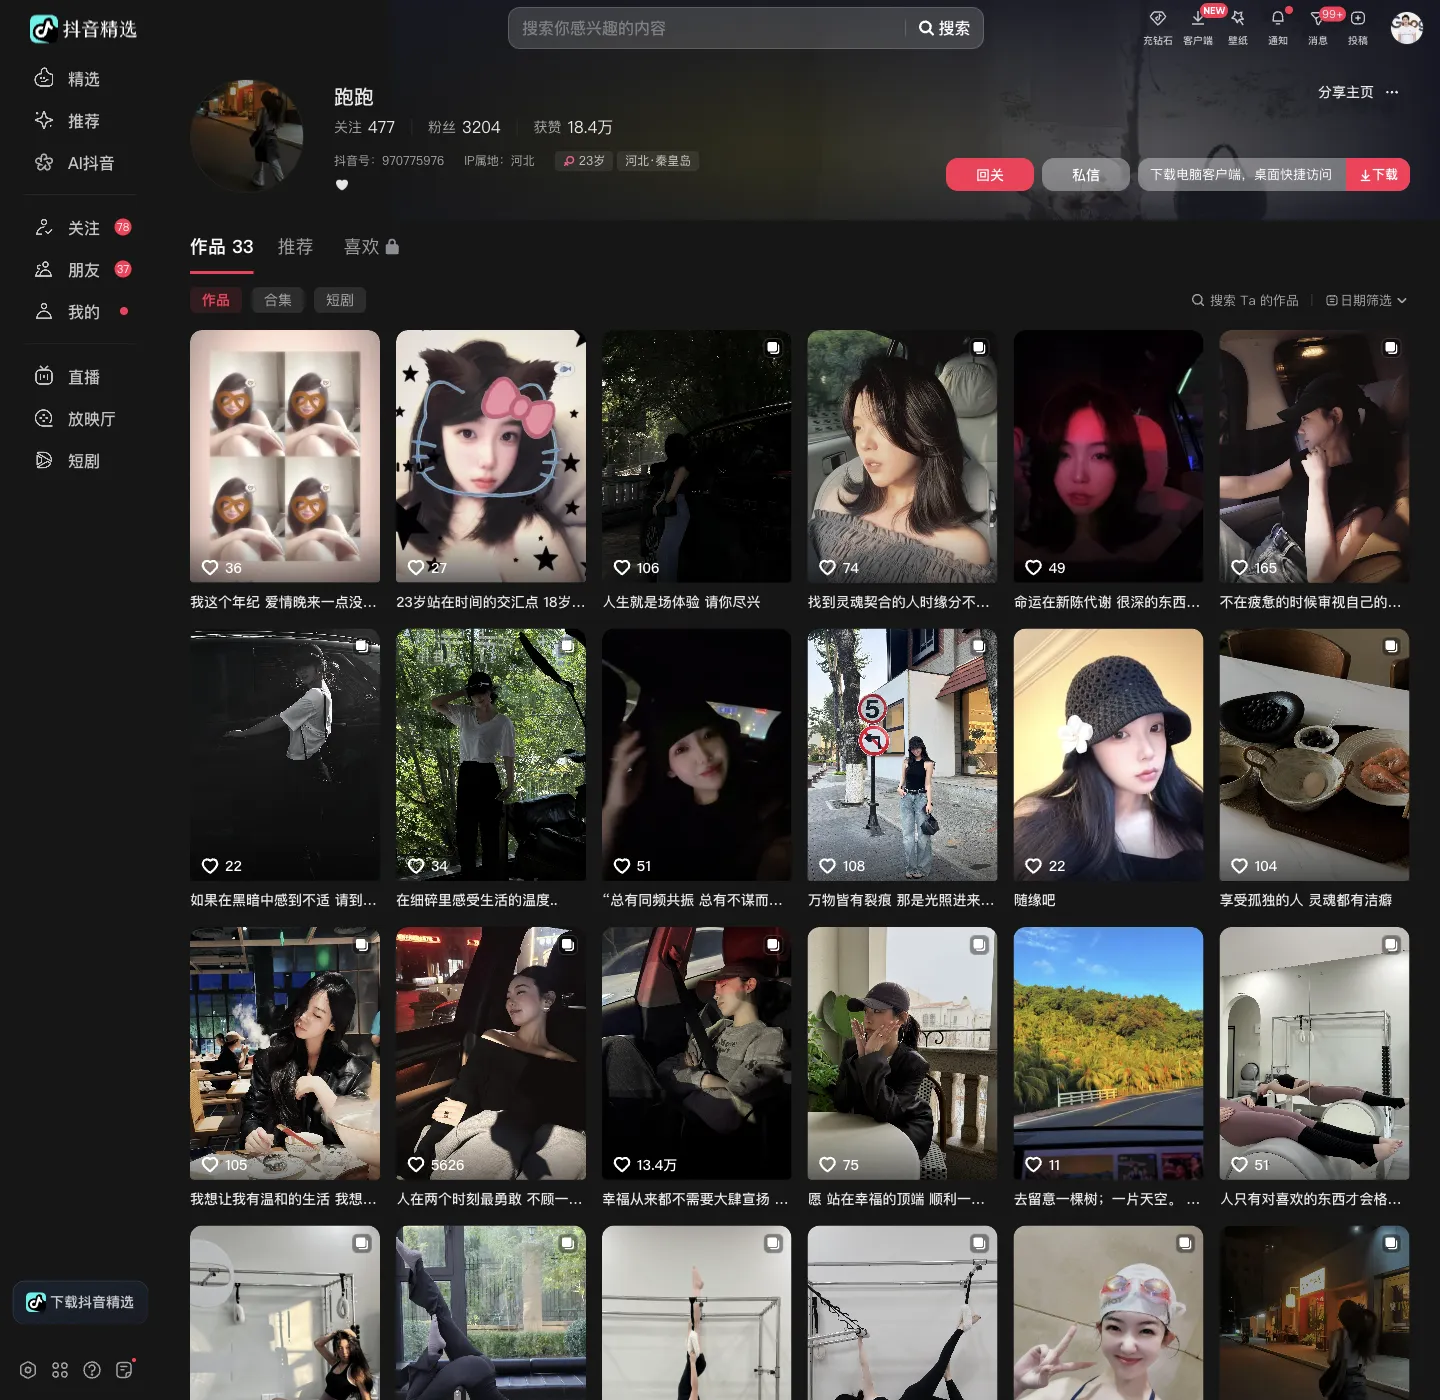Open 直播 in the sidebar
This screenshot has height=1400, width=1440.
coord(68,377)
